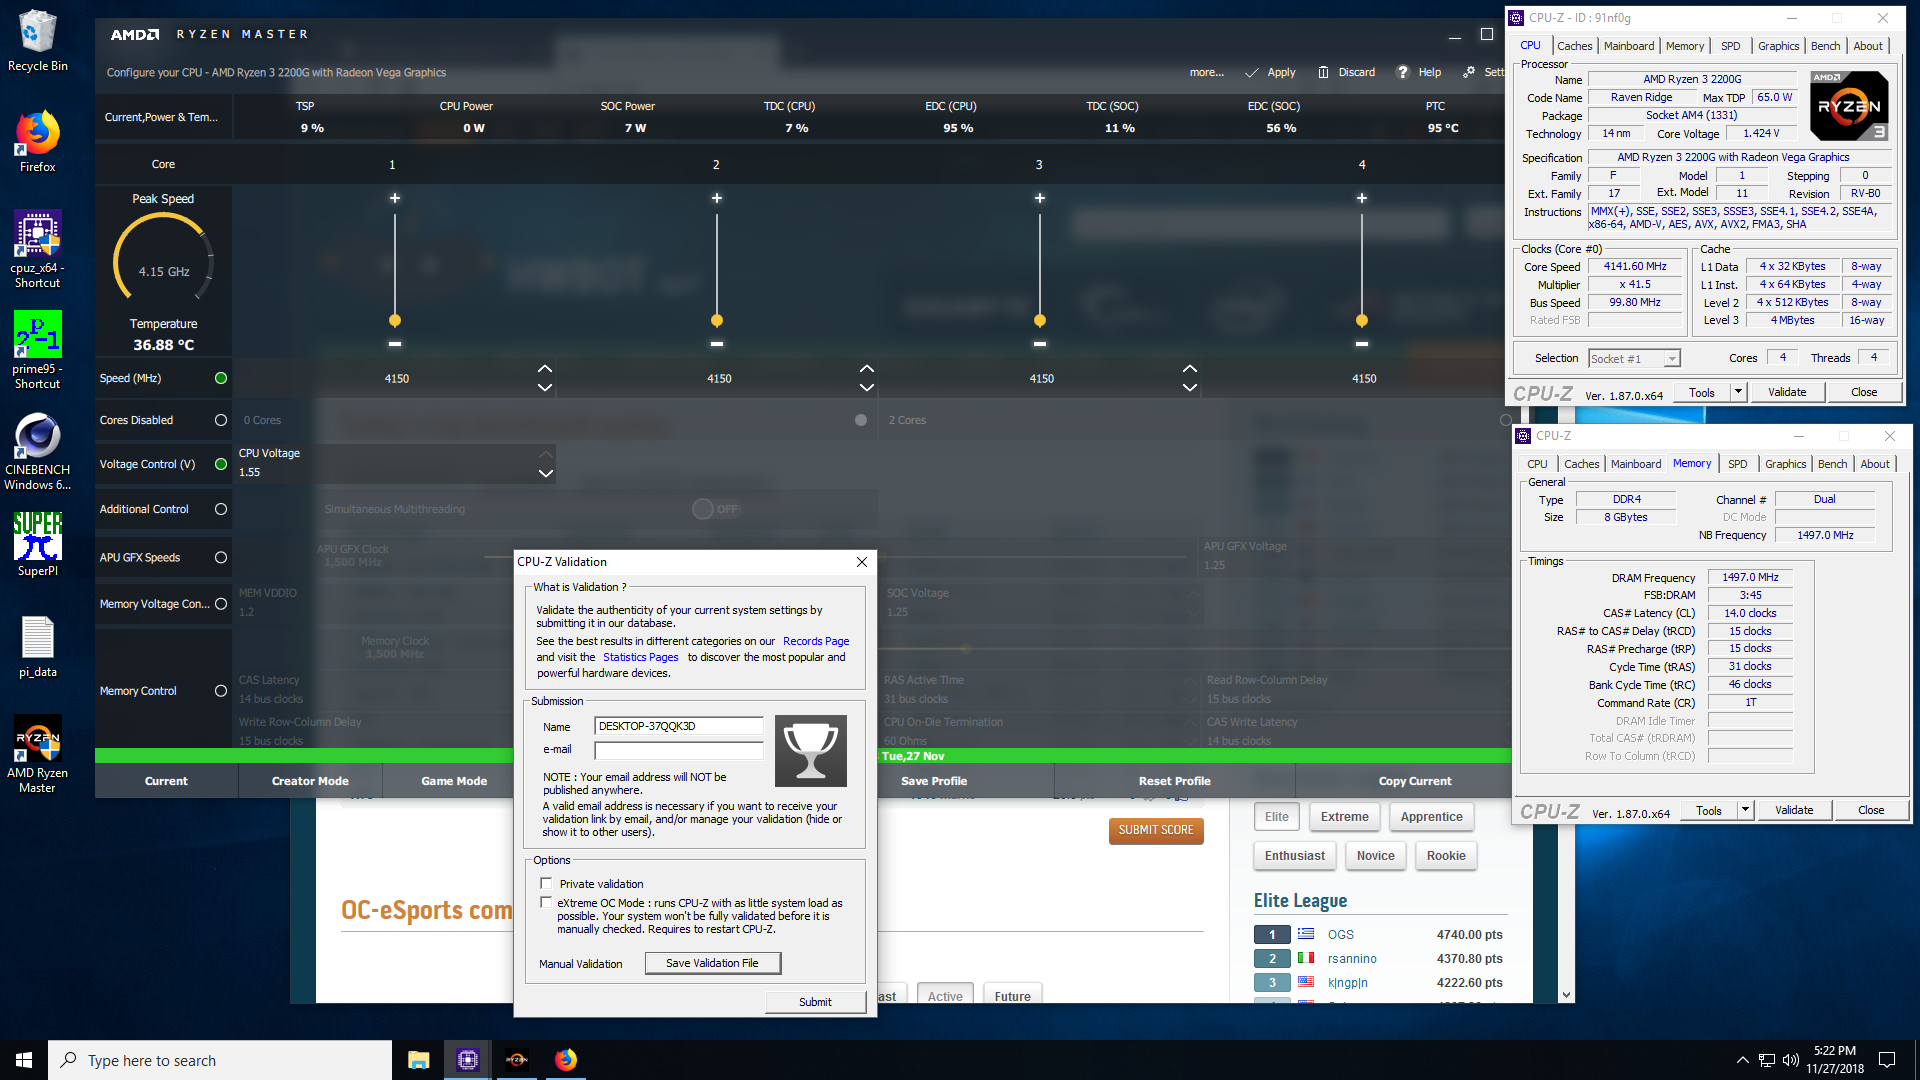Toggle the APU GFX Speeds radio
1920x1080 pixels.
coord(221,558)
